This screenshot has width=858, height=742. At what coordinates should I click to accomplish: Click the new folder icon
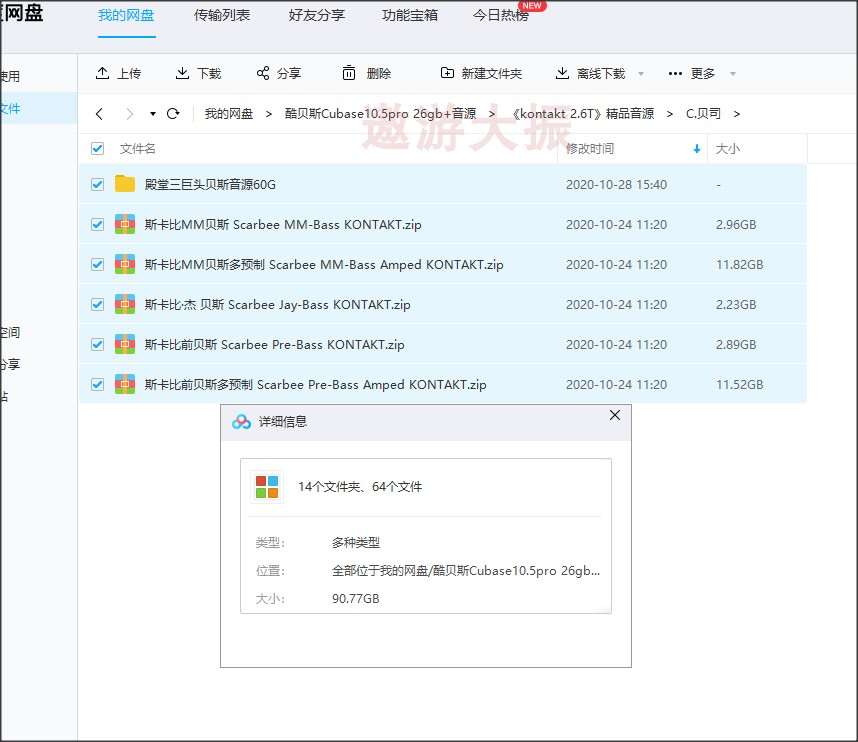[447, 73]
